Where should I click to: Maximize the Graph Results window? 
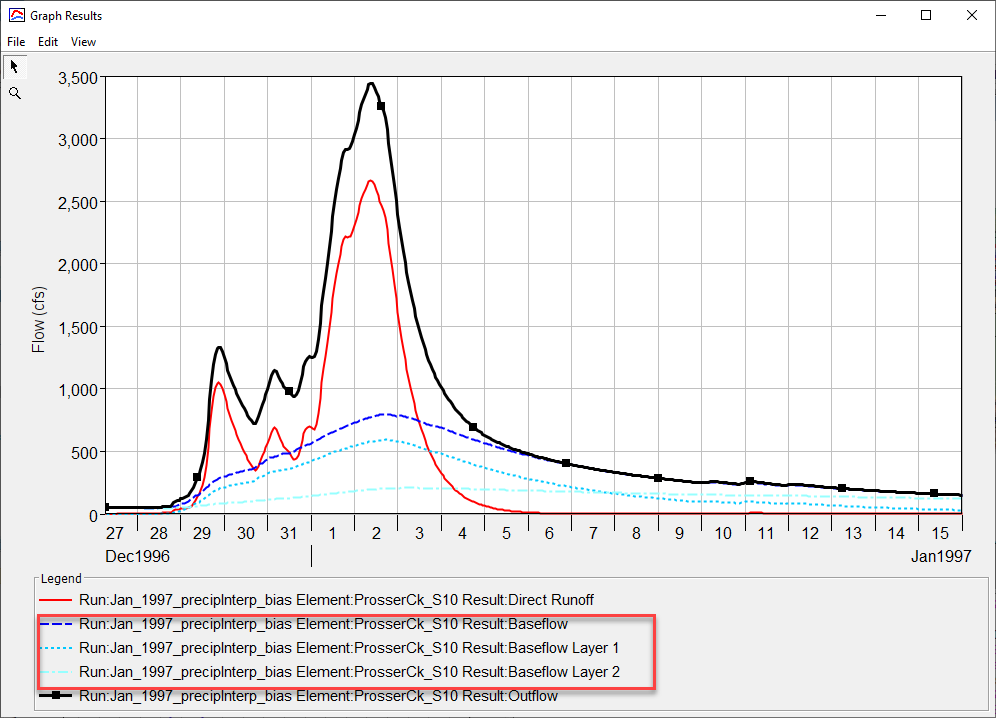click(926, 15)
